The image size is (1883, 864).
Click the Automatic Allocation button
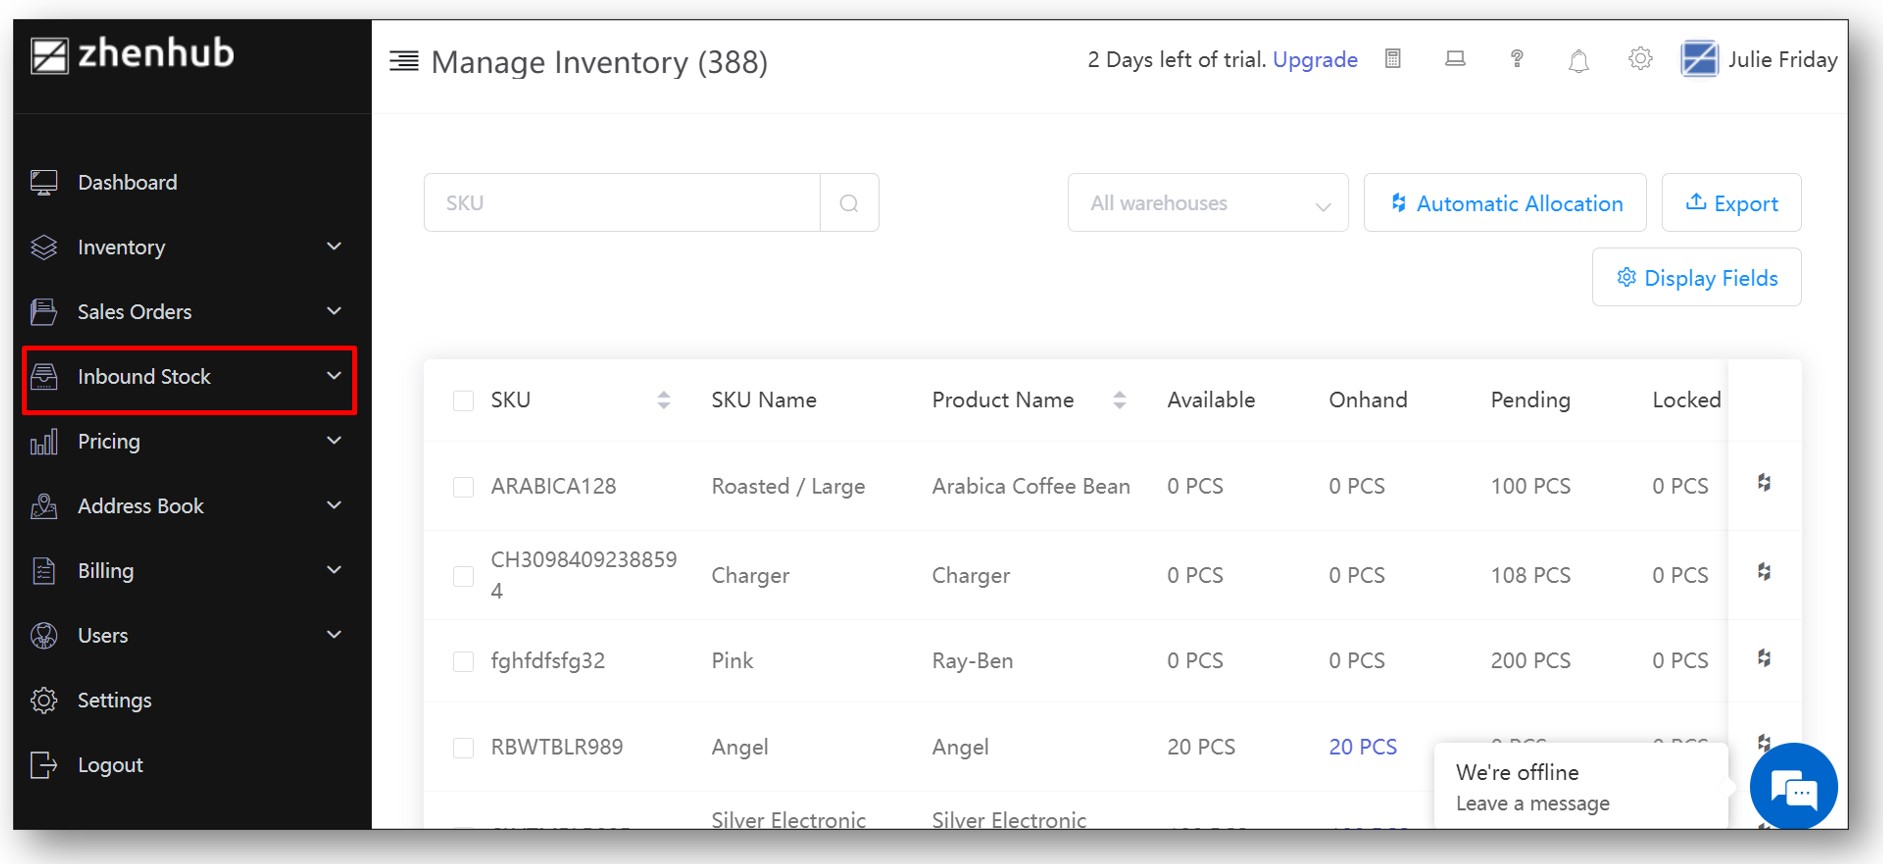tap(1504, 203)
